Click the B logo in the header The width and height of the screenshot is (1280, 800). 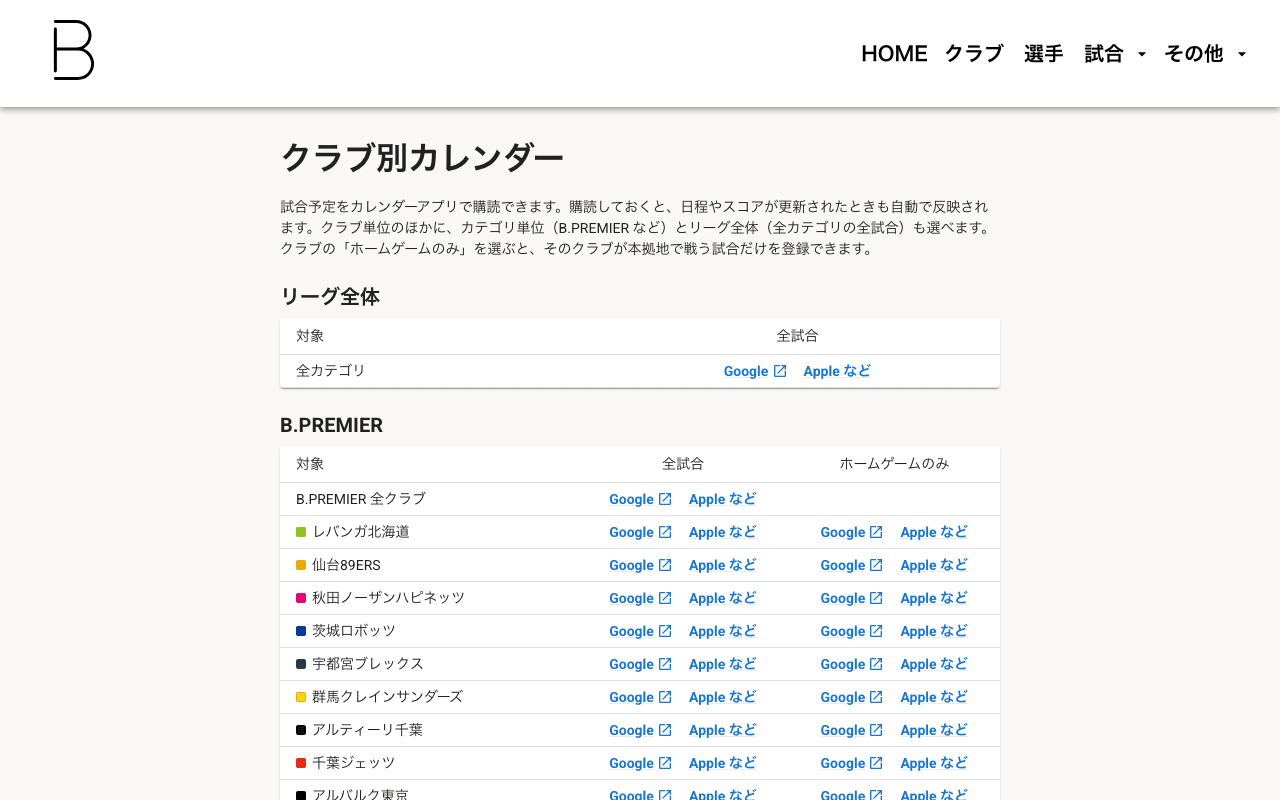tap(74, 50)
